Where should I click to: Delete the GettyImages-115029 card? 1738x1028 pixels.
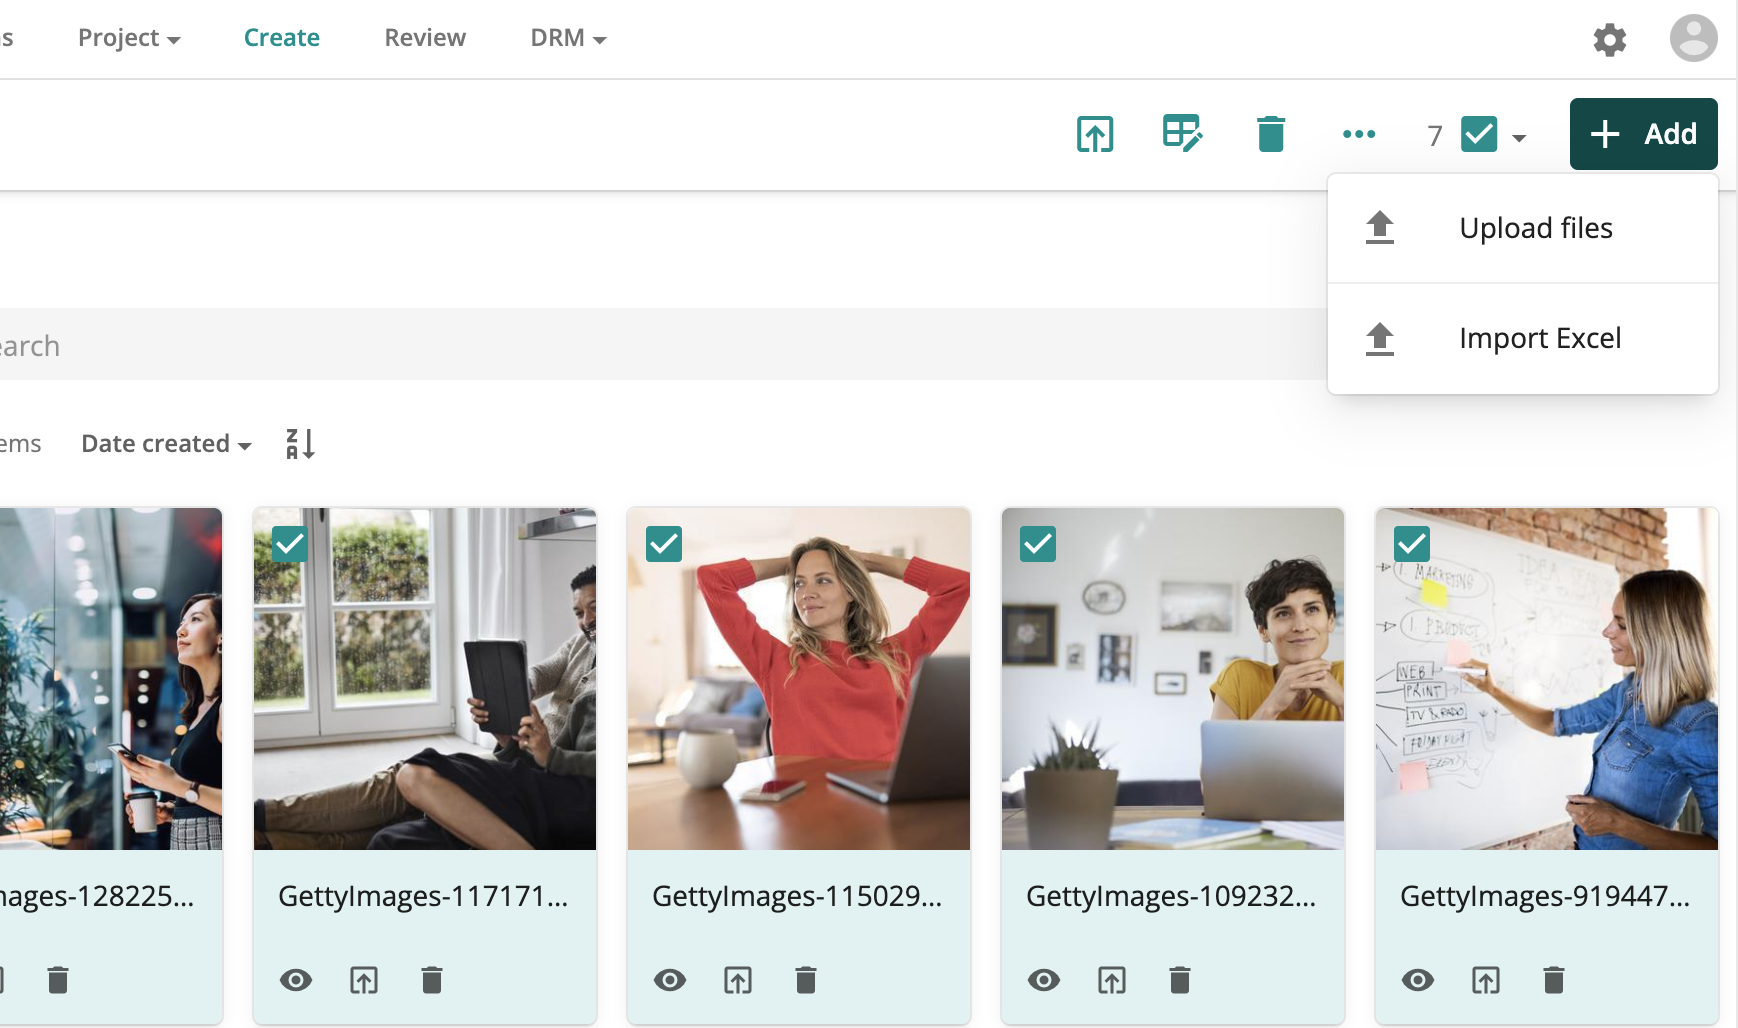(806, 980)
